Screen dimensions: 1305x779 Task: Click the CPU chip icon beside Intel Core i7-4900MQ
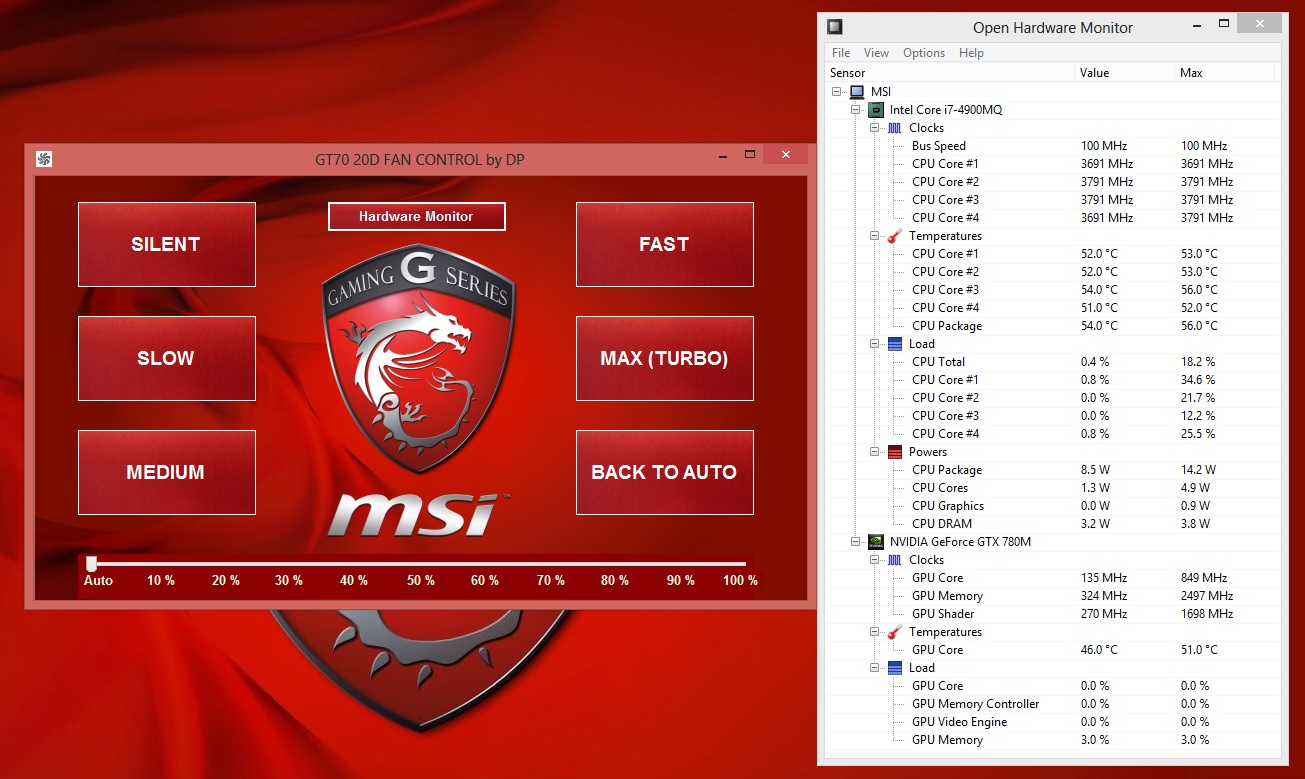pyautogui.click(x=876, y=110)
